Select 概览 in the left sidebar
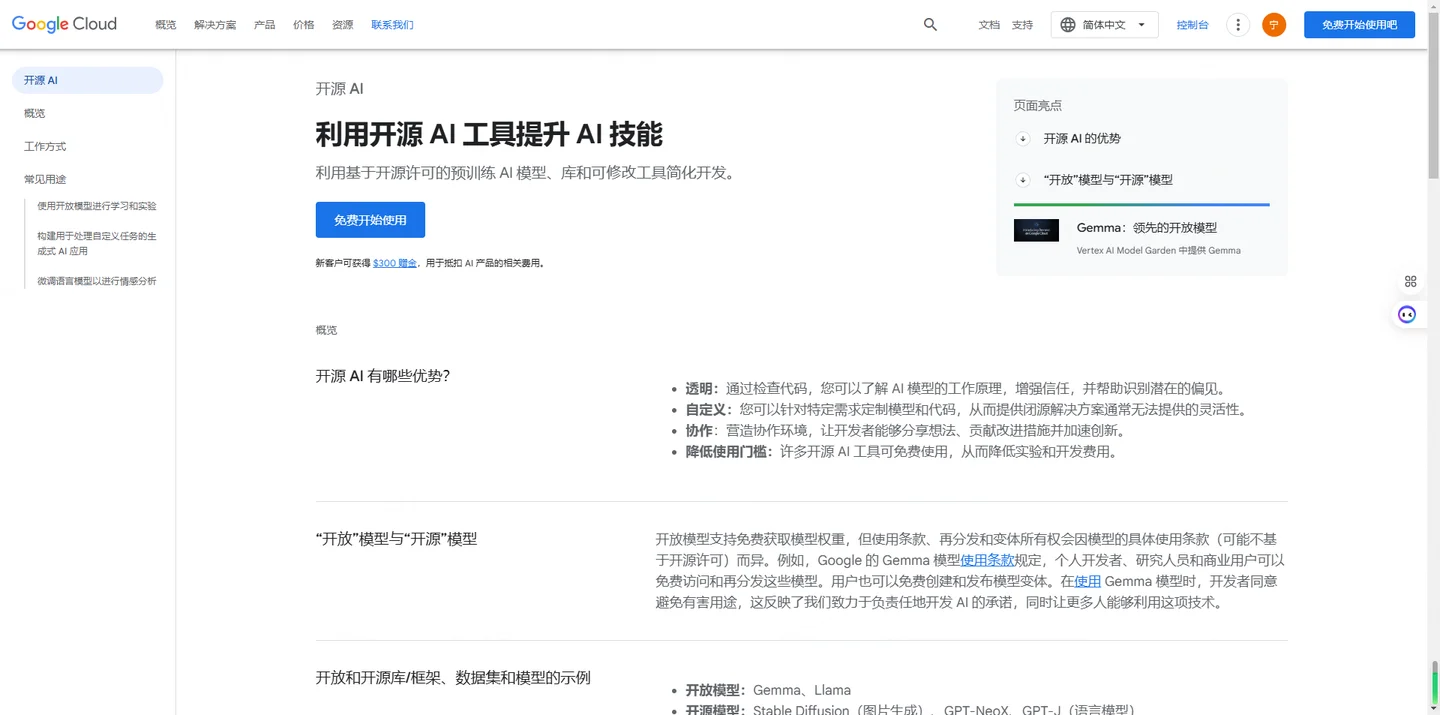Image resolution: width=1440 pixels, height=715 pixels. click(x=35, y=113)
